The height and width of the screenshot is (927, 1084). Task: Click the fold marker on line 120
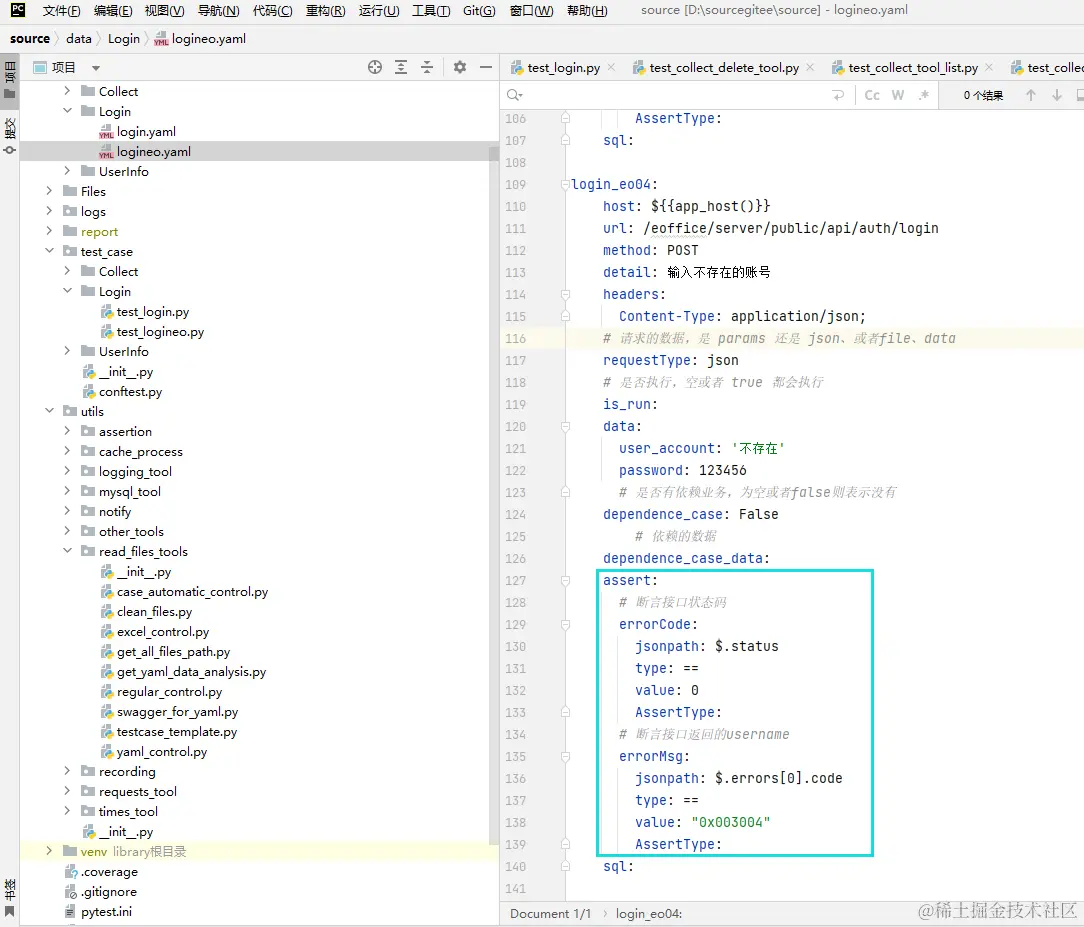[566, 427]
